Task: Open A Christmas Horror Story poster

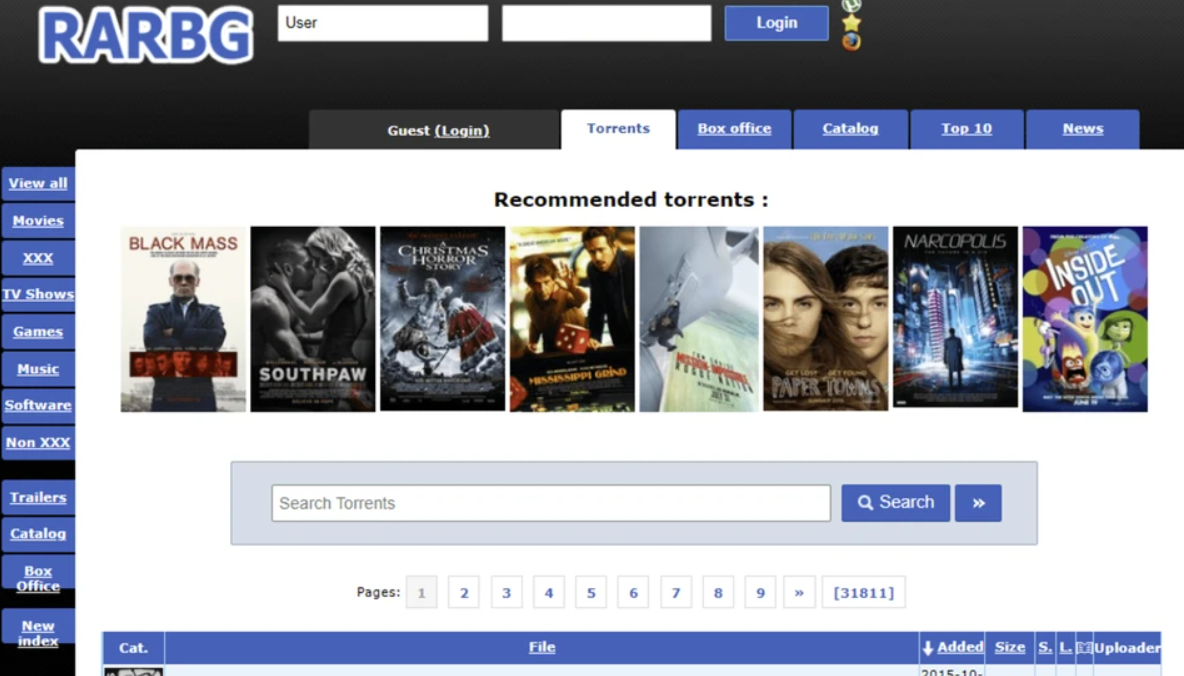Action: (442, 319)
